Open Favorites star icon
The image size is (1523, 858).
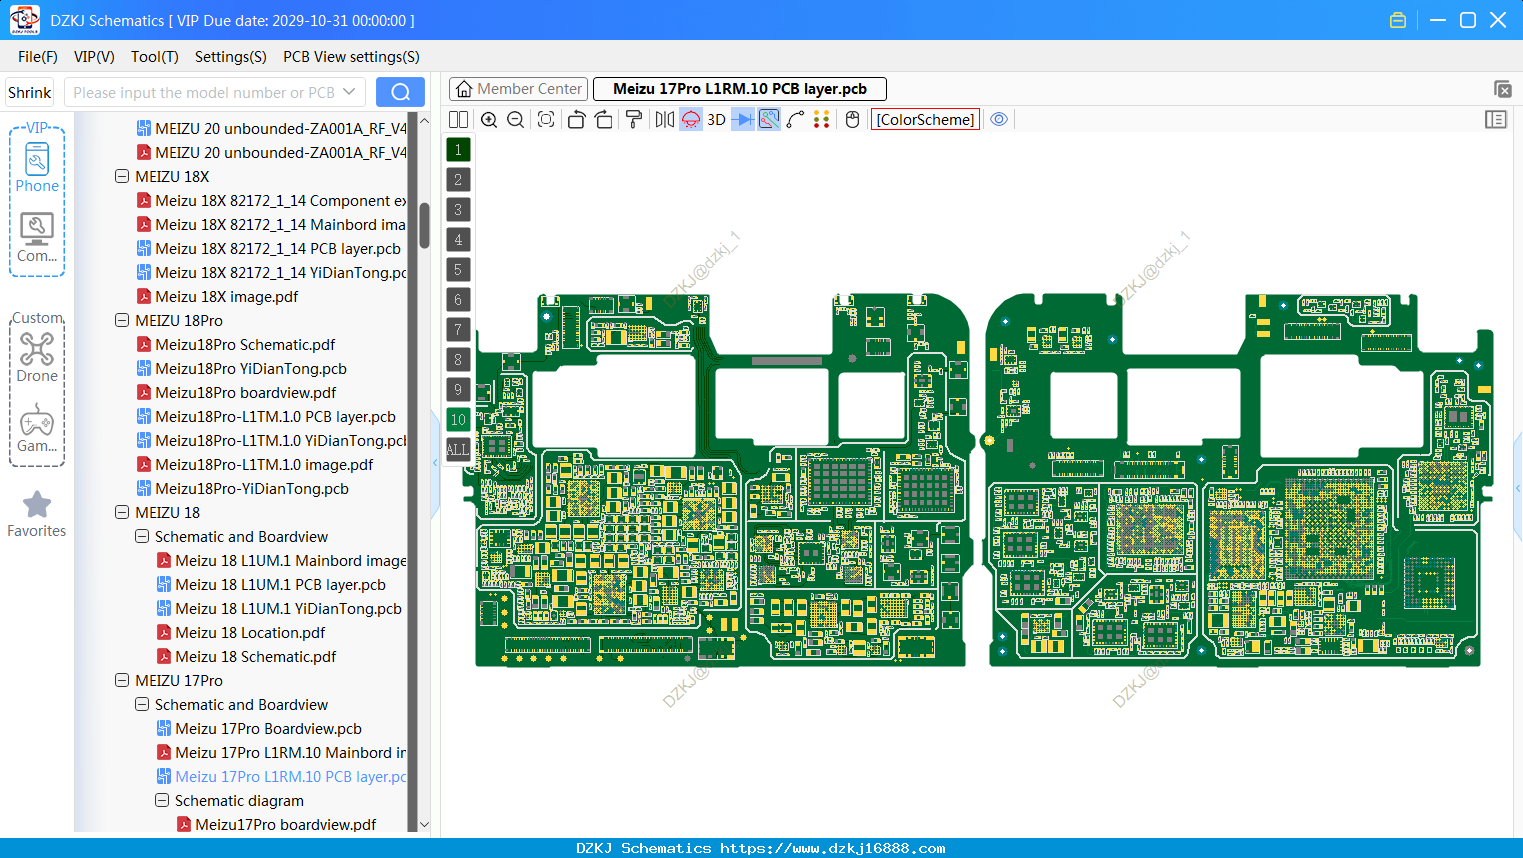tap(37, 514)
